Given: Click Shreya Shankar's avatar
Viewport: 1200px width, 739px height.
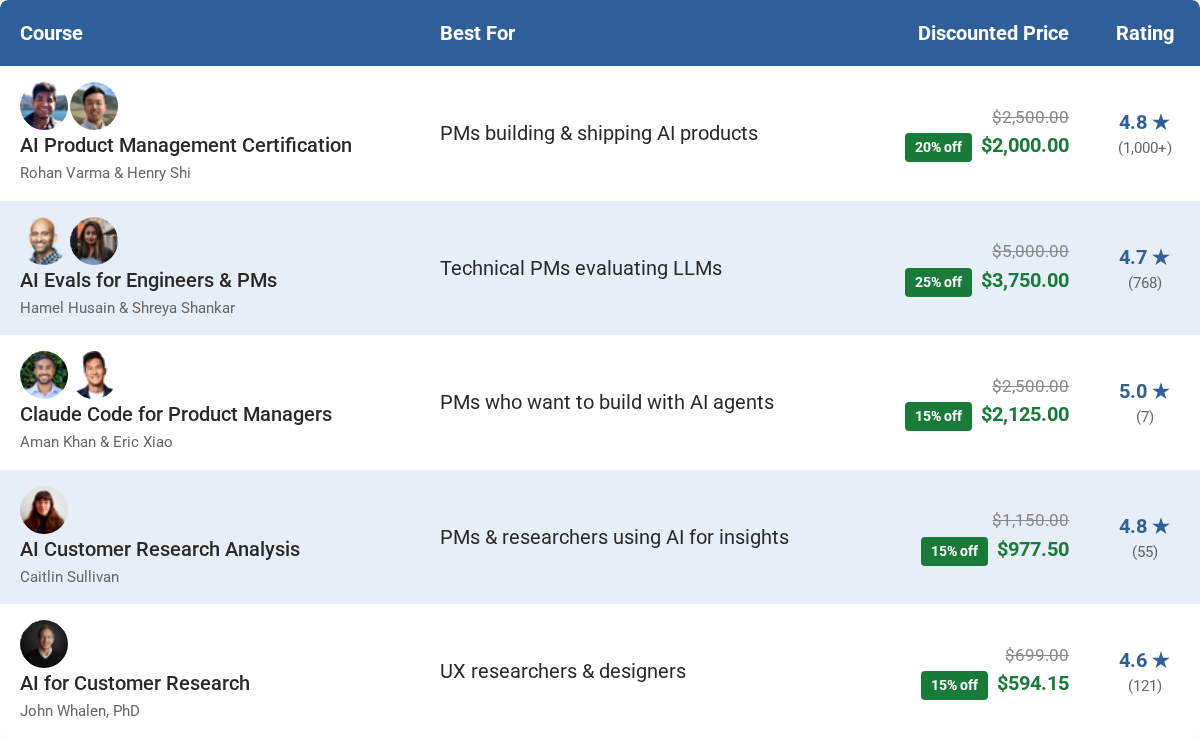Looking at the screenshot, I should coord(94,241).
